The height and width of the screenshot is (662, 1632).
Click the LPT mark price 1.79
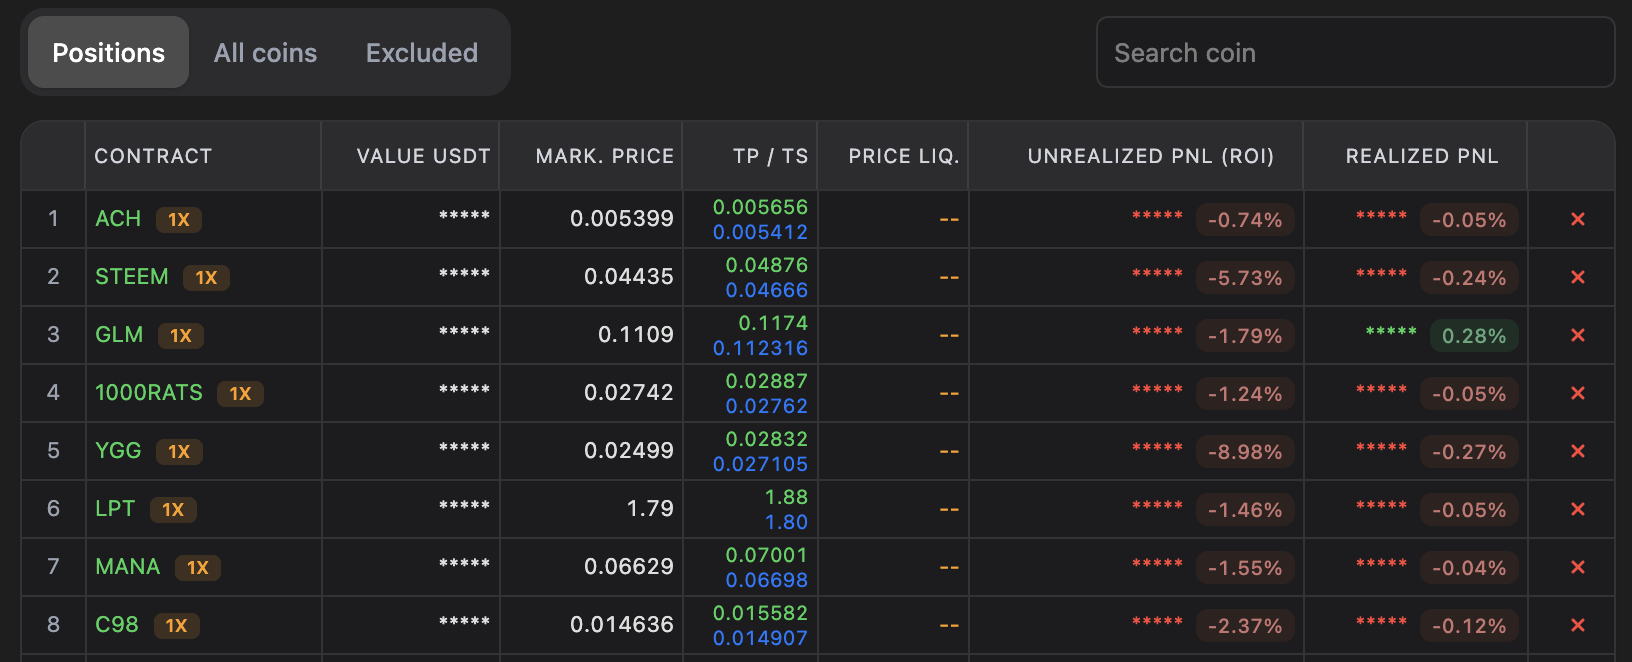[650, 508]
